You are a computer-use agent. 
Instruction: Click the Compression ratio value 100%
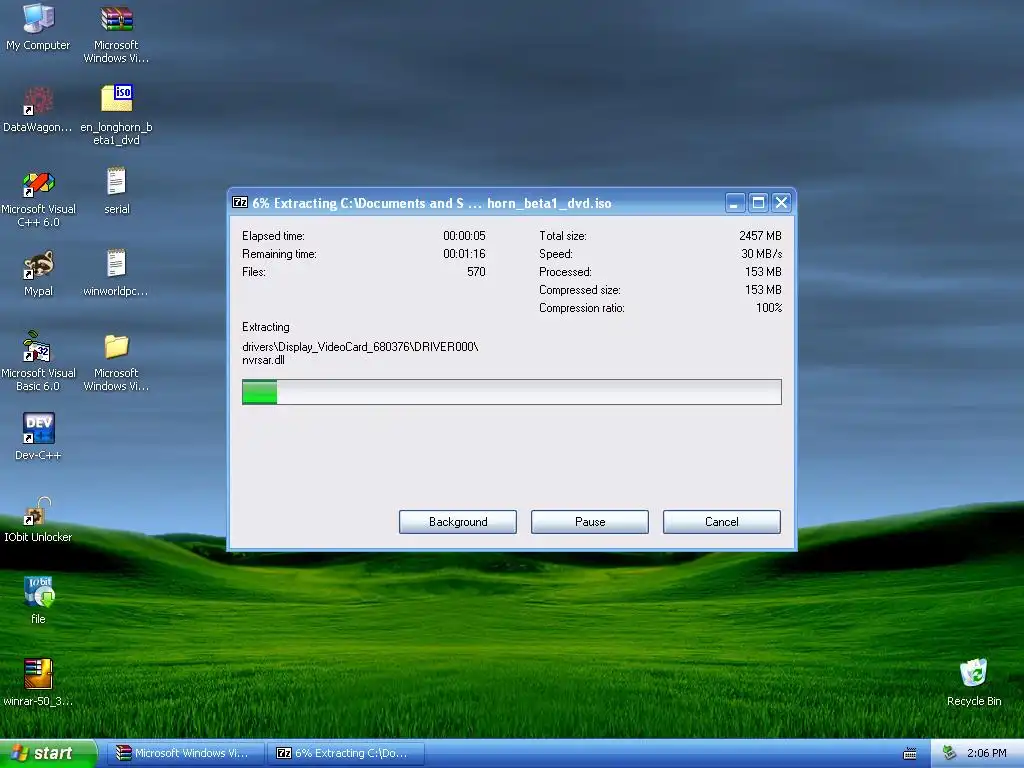[x=769, y=308]
